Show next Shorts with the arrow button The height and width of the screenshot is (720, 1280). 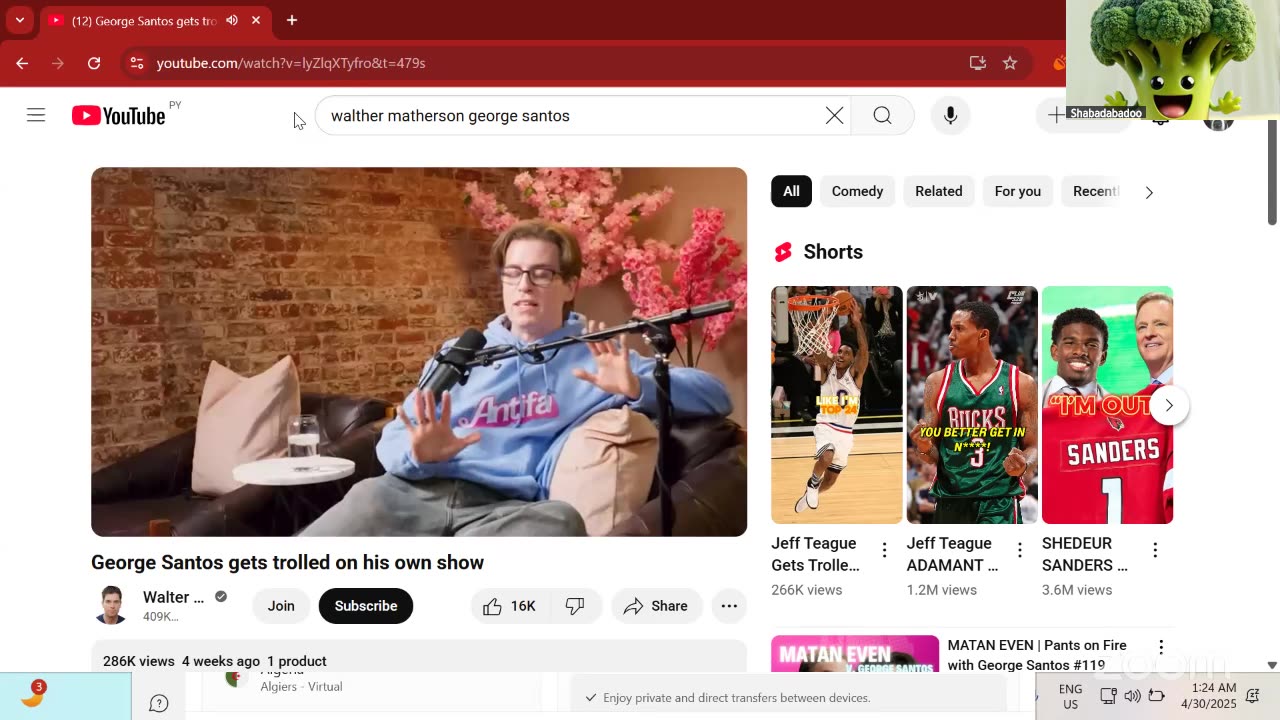[1169, 405]
